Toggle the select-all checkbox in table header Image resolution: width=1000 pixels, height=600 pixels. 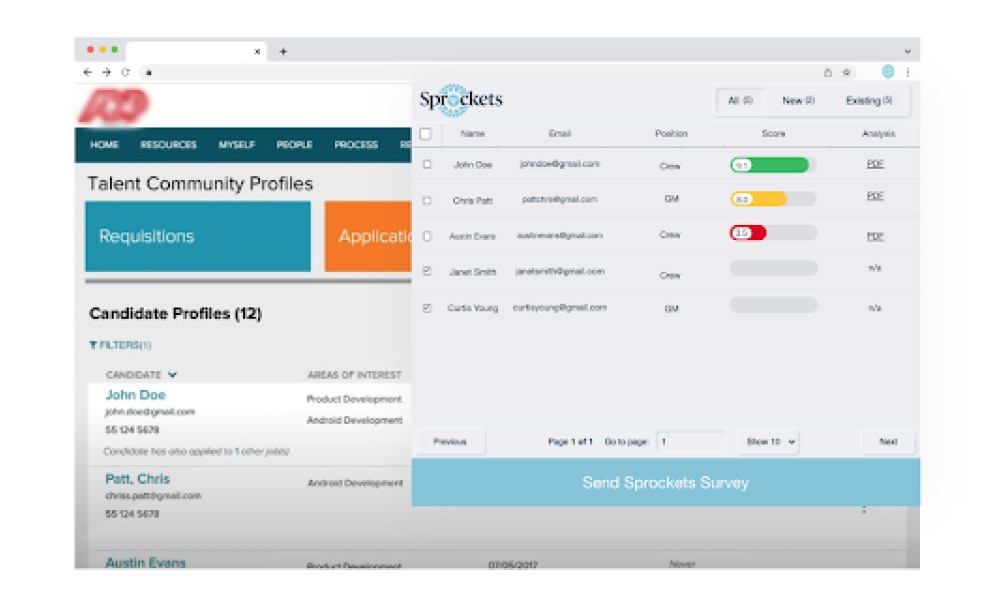(x=425, y=134)
